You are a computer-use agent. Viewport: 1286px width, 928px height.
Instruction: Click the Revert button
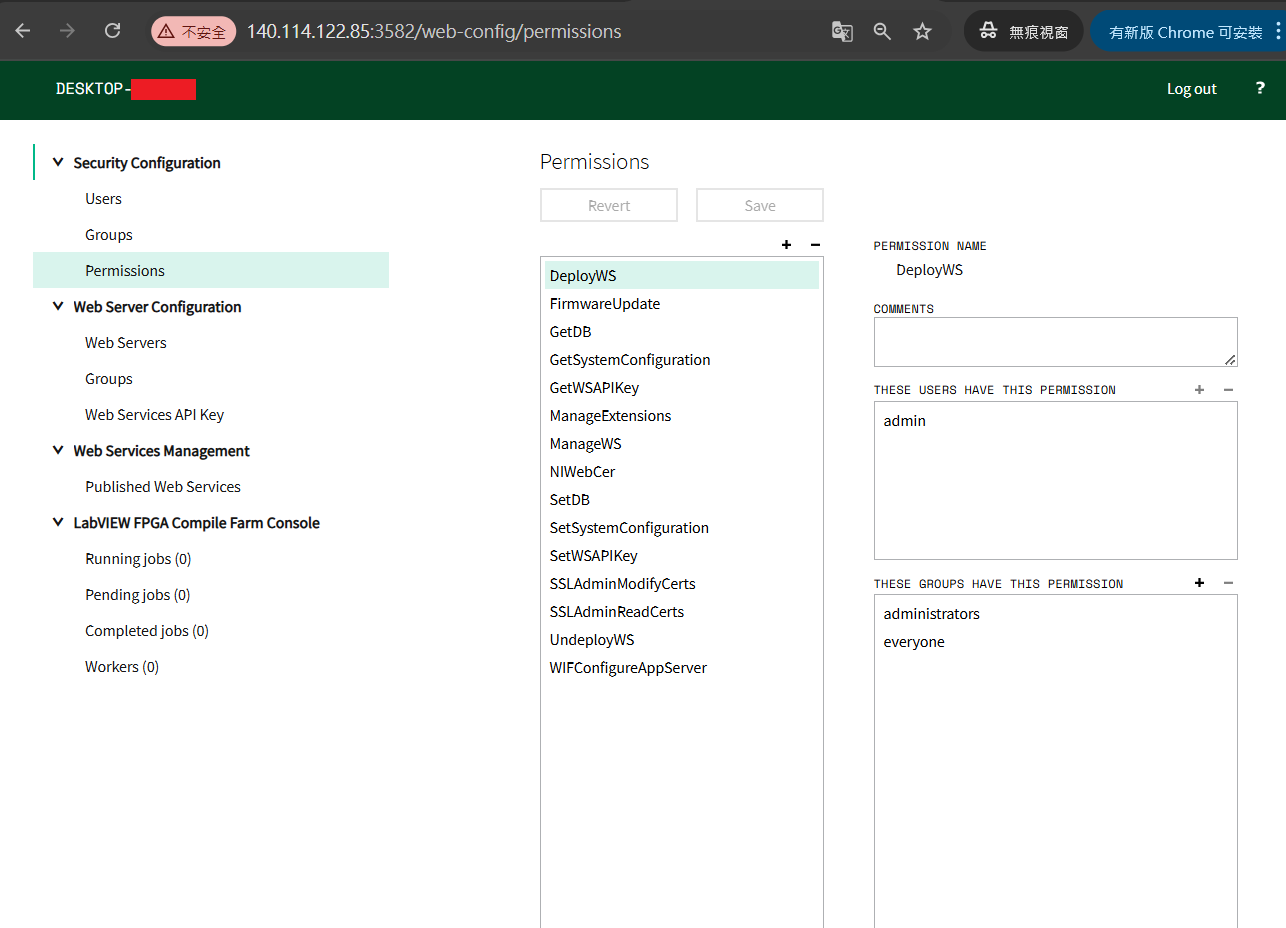pos(609,205)
